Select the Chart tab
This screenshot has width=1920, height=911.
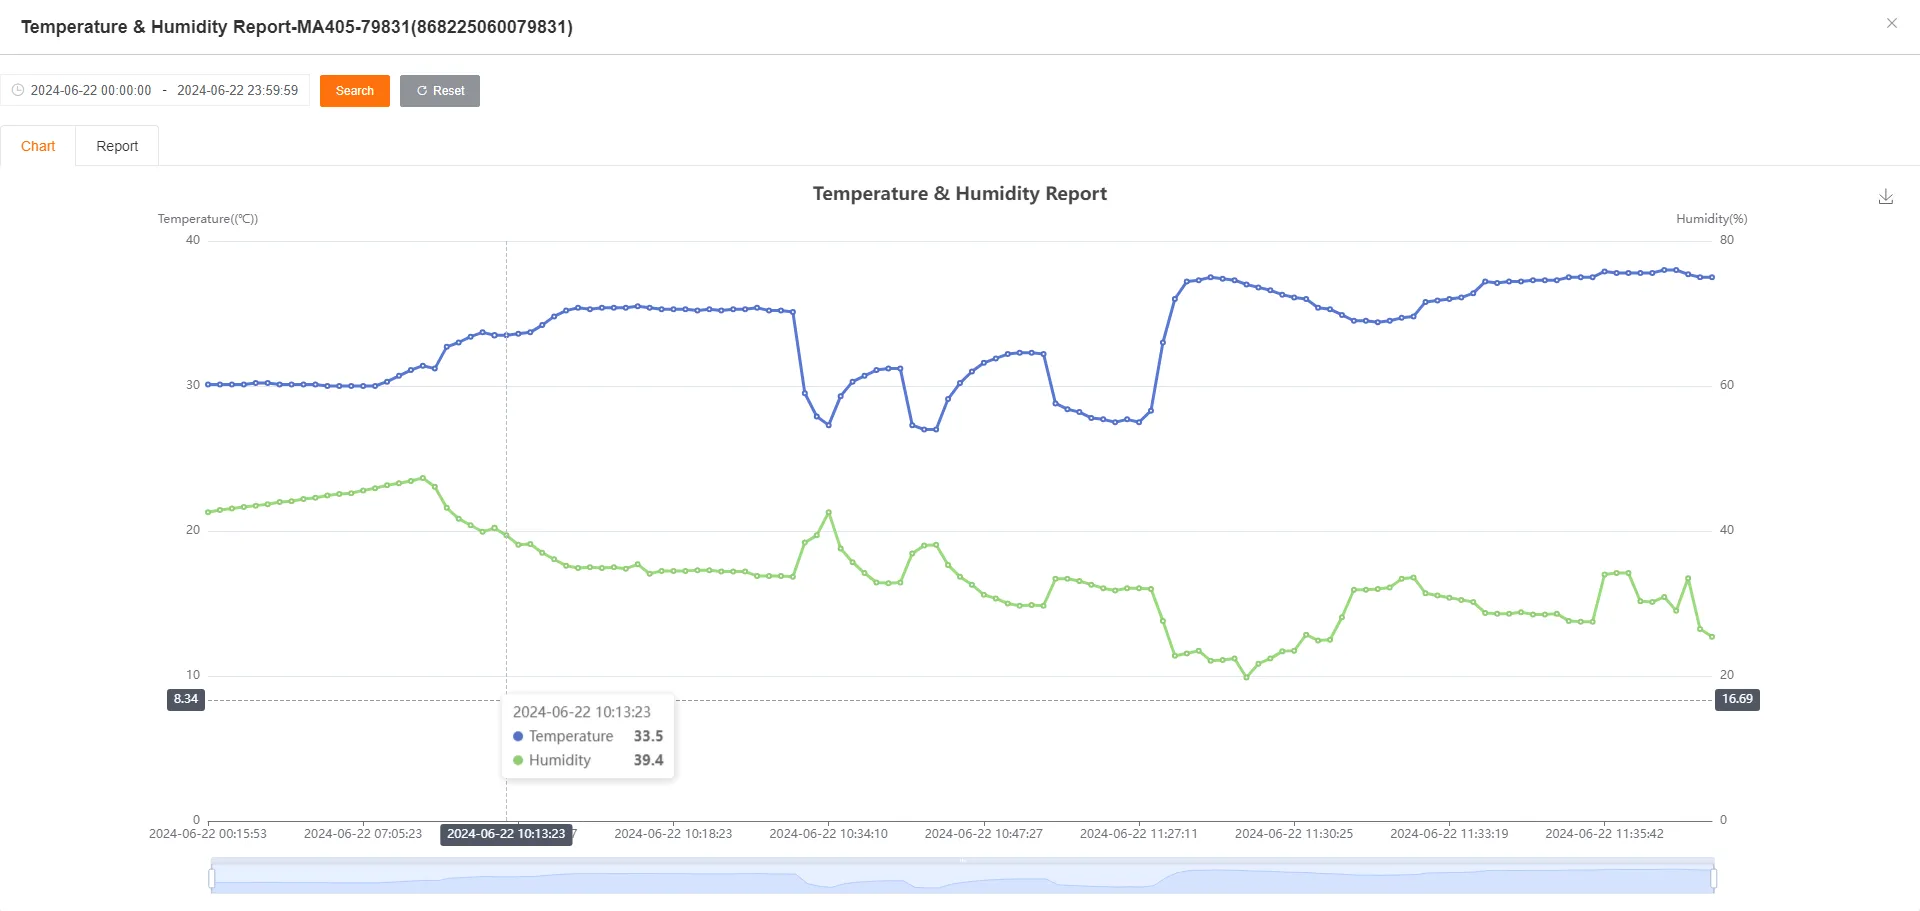coord(38,145)
